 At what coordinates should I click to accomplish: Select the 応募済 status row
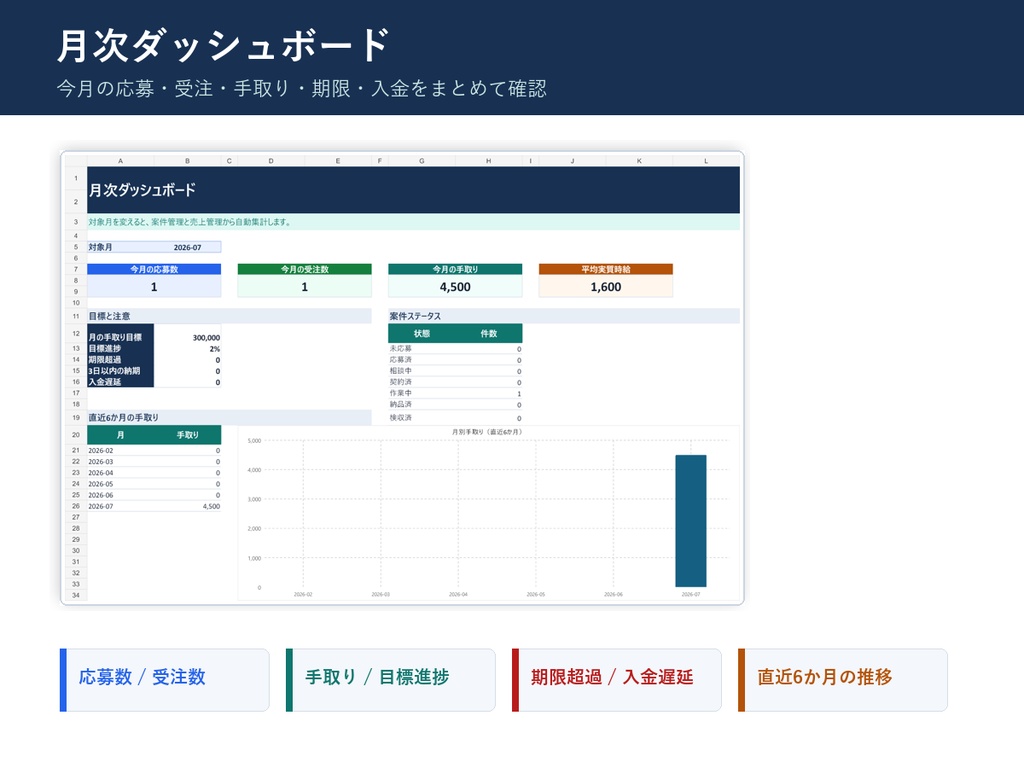(x=455, y=360)
